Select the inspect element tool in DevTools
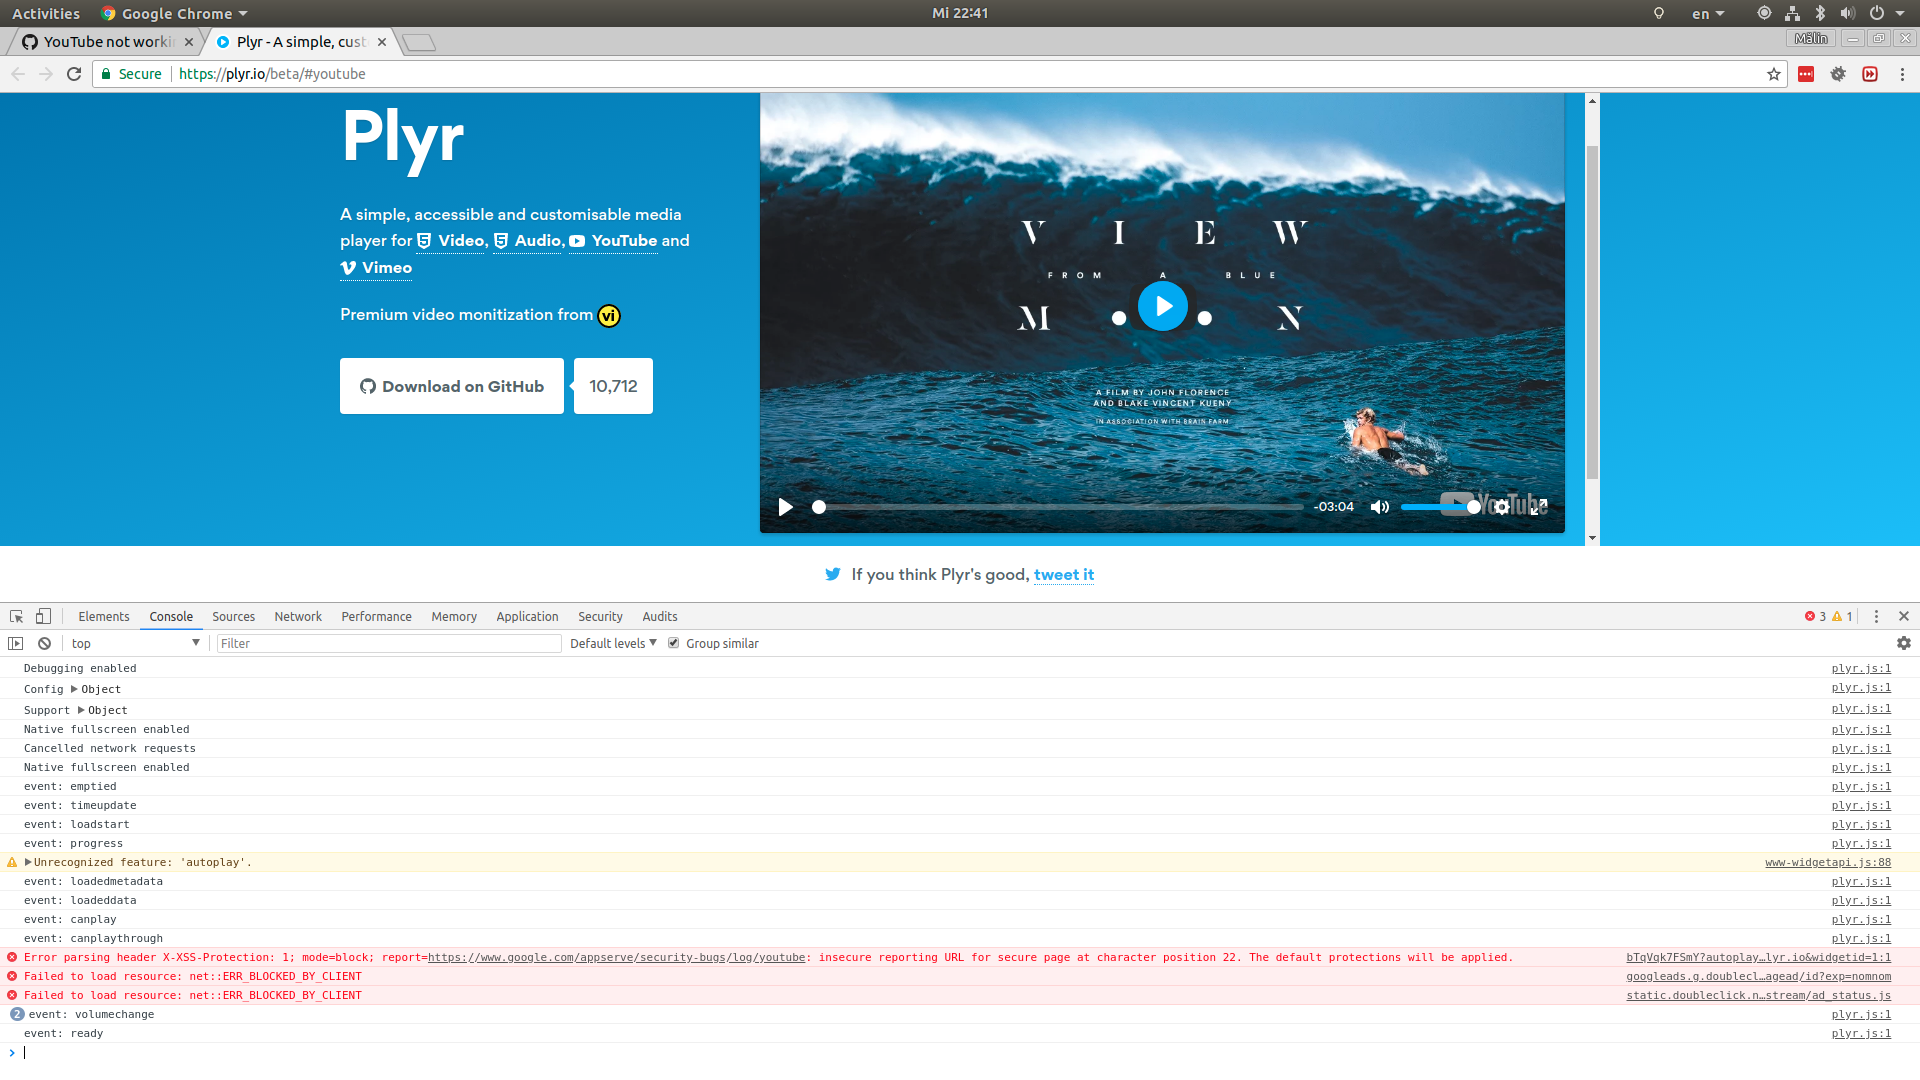The height and width of the screenshot is (1080, 1920). tap(15, 616)
